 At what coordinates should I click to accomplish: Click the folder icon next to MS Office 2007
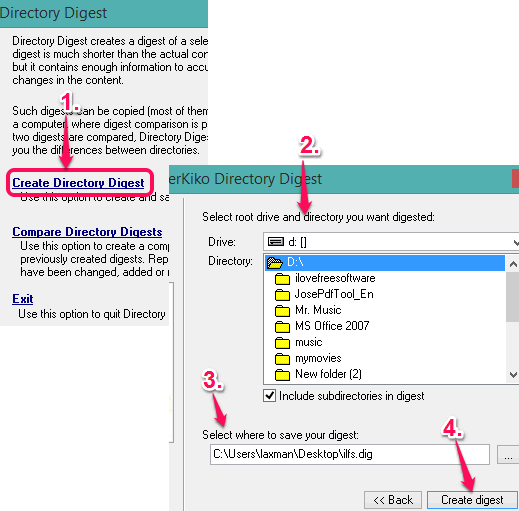tap(282, 327)
